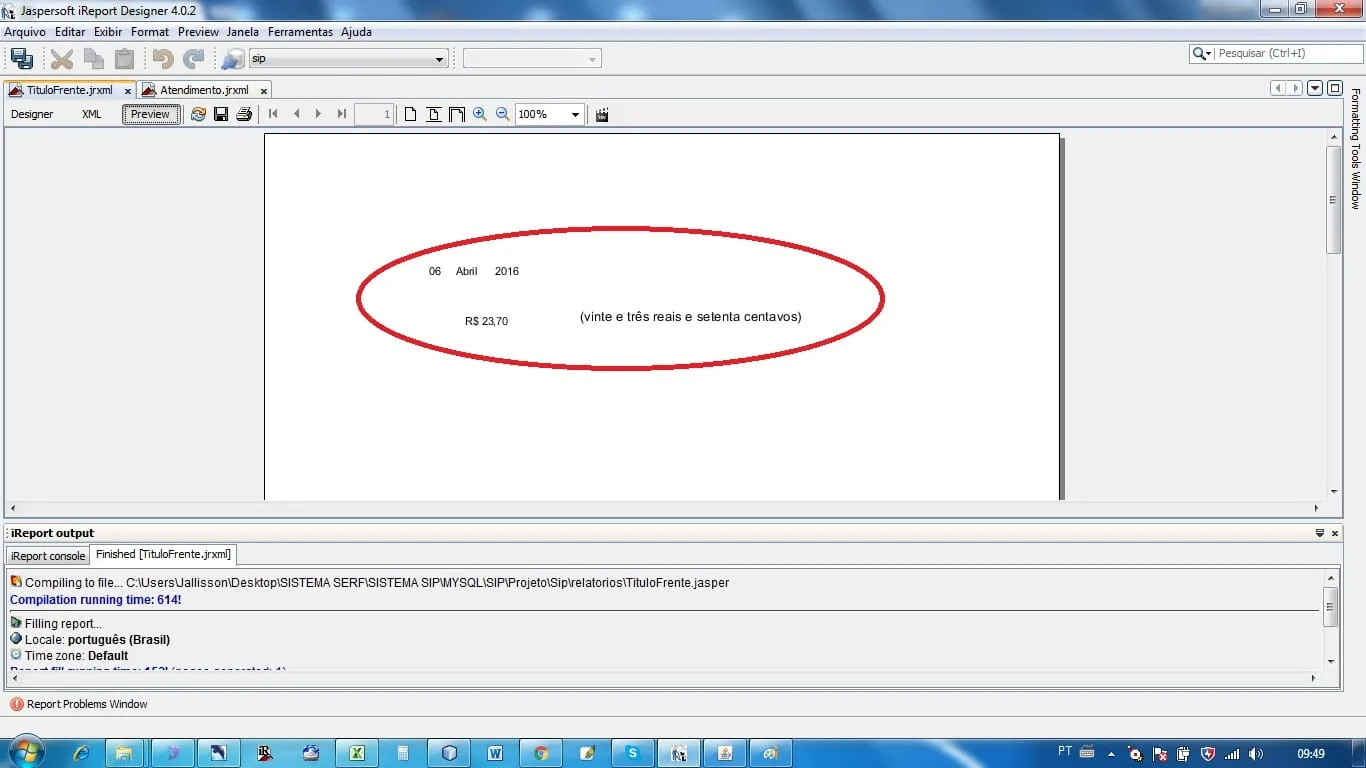Click the Reload report icon
The width and height of the screenshot is (1366, 768).
click(x=198, y=114)
